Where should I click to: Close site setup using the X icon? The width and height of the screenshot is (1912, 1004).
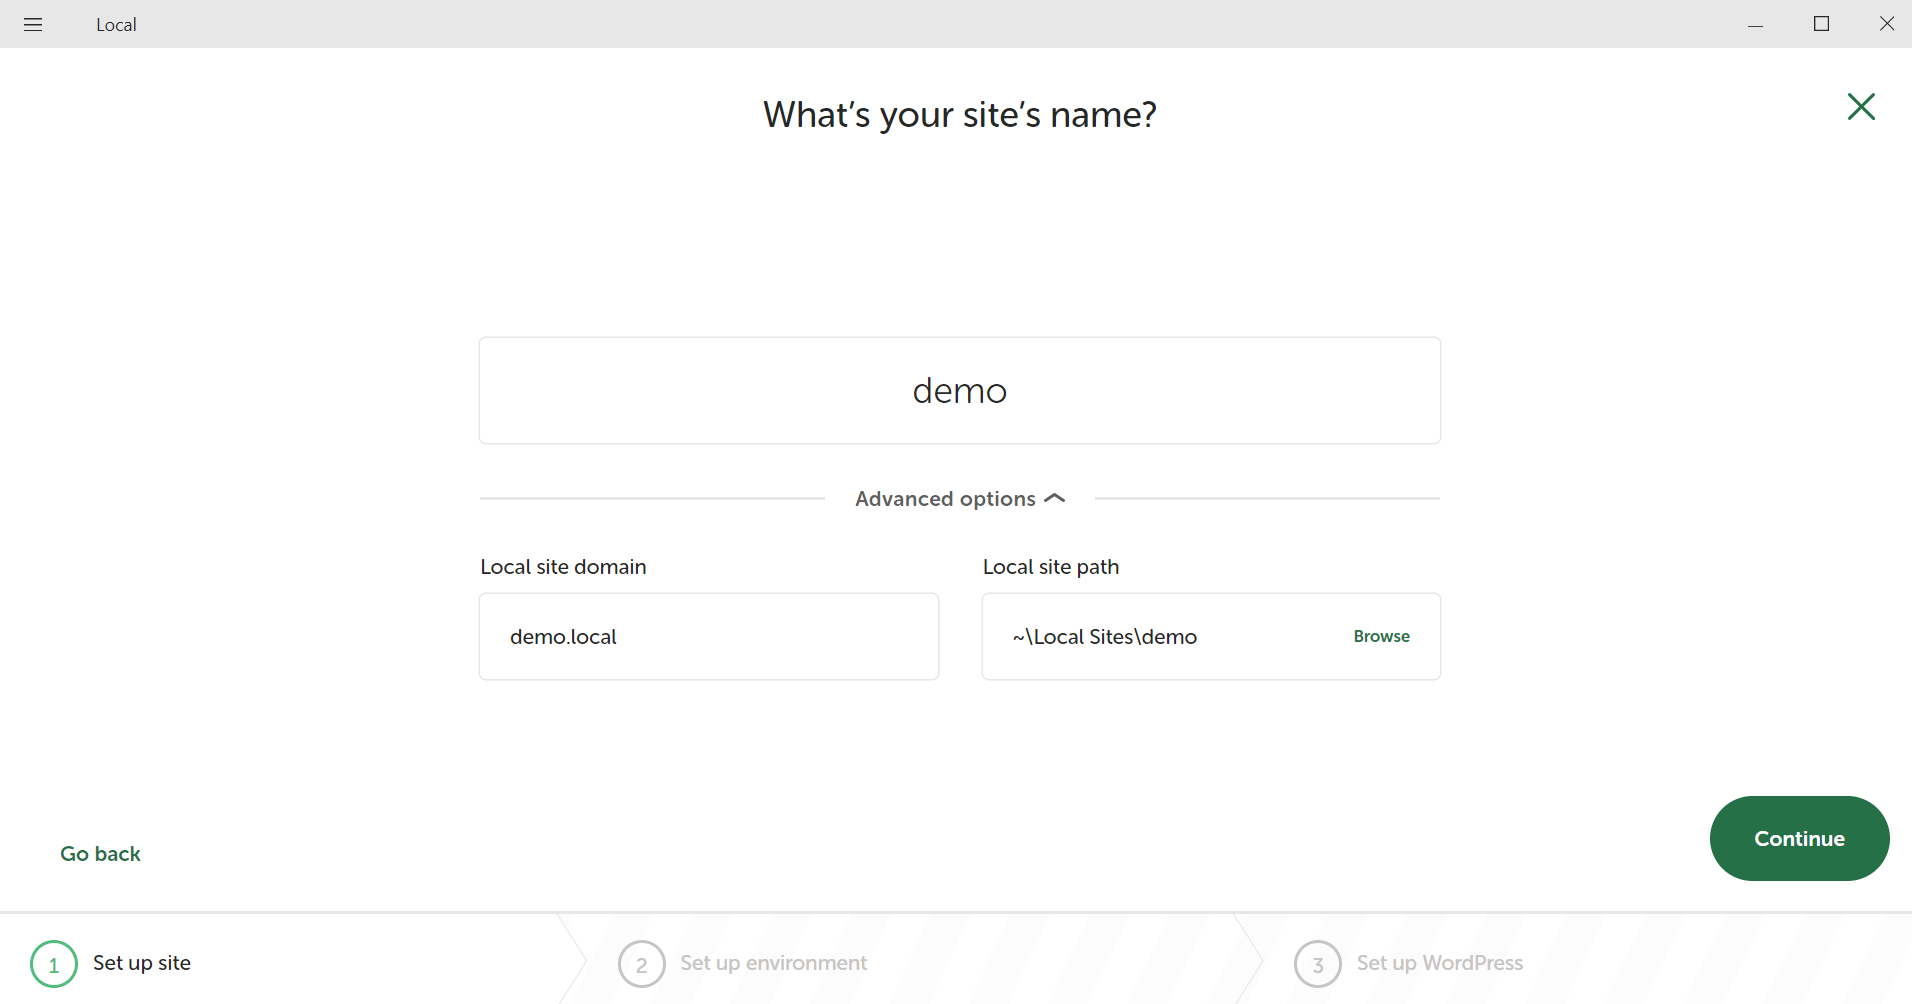click(1860, 107)
